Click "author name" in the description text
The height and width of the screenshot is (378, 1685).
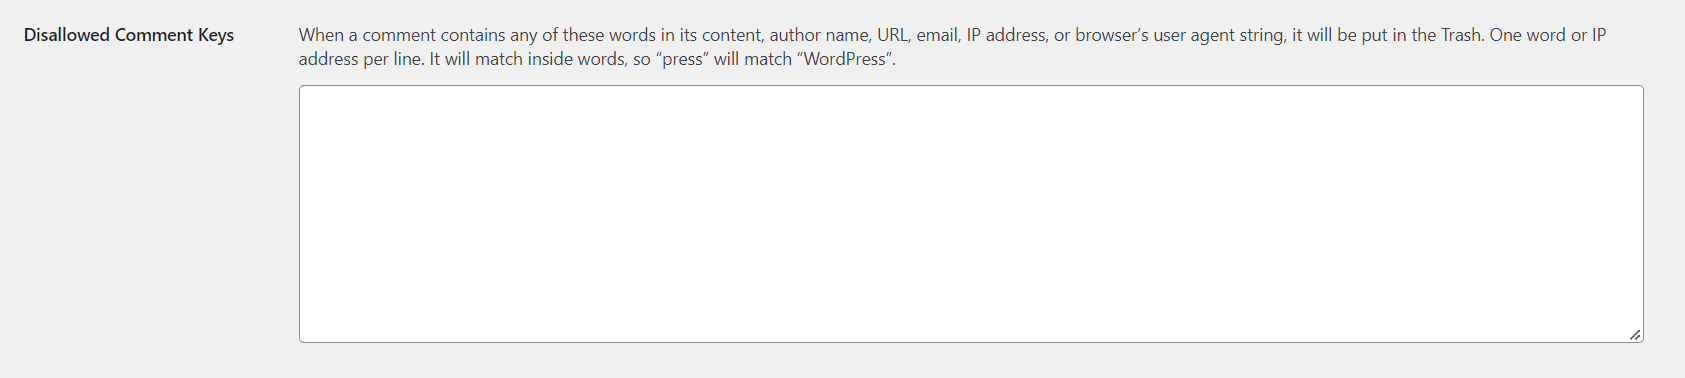[x=819, y=35]
